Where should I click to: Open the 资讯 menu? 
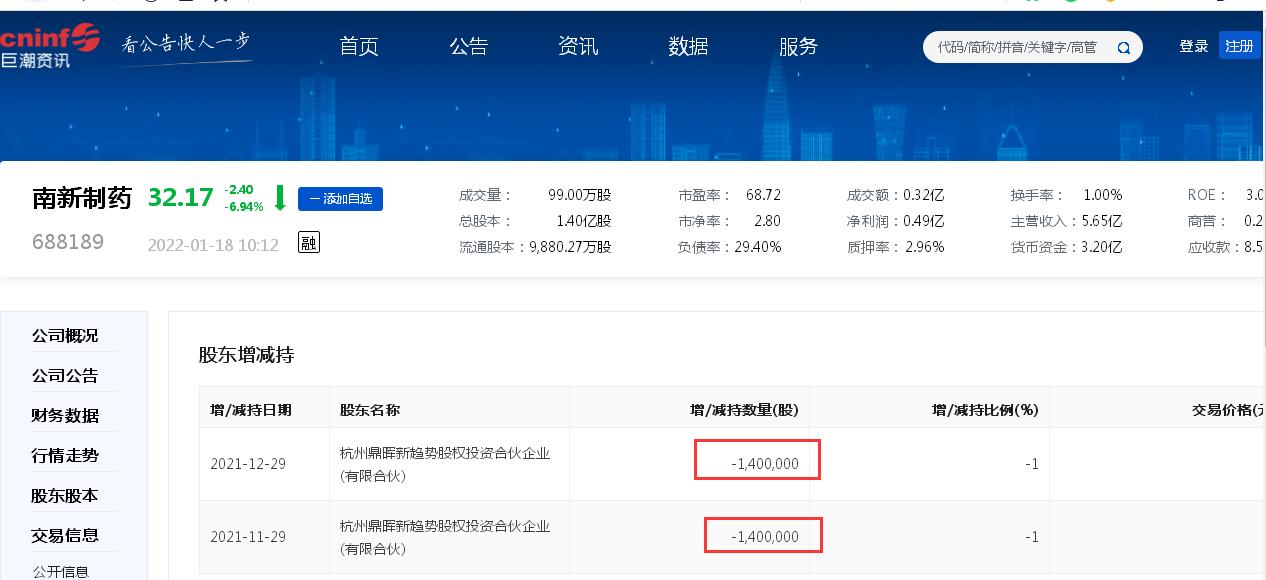tap(579, 46)
